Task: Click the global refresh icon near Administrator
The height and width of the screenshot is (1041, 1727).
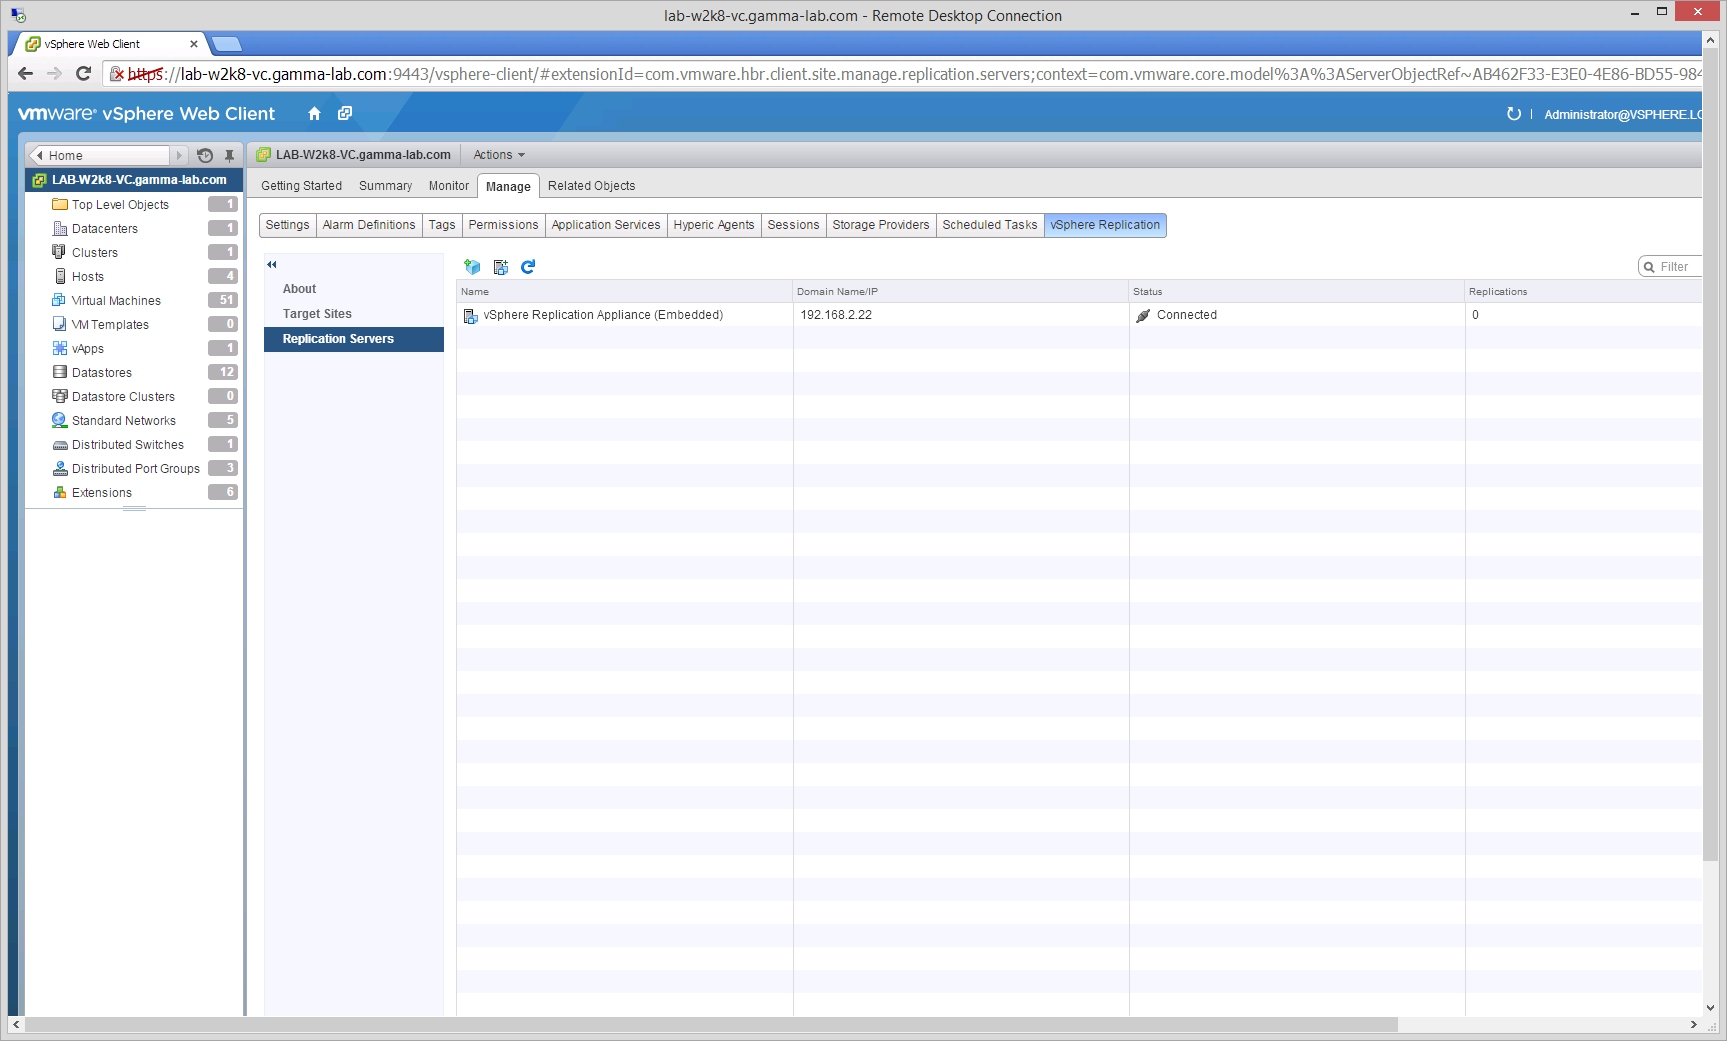Action: point(1513,114)
